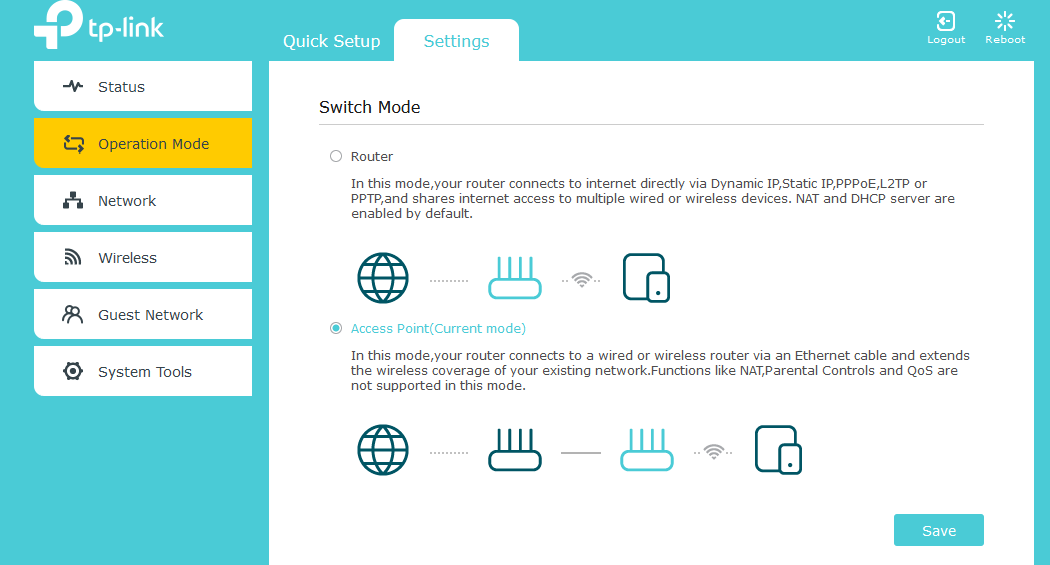1050x565 pixels.
Task: Click the System Tools gear icon
Action: [x=73, y=372]
